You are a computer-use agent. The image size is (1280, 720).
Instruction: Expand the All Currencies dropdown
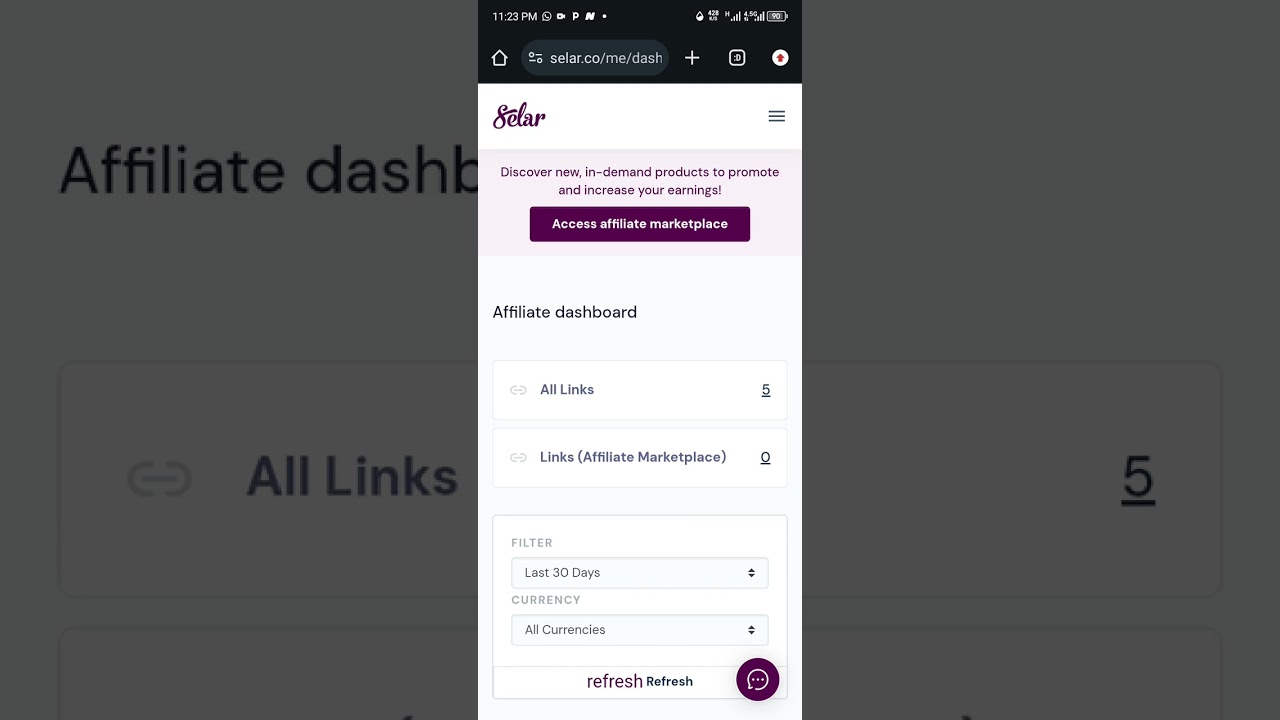(x=640, y=630)
